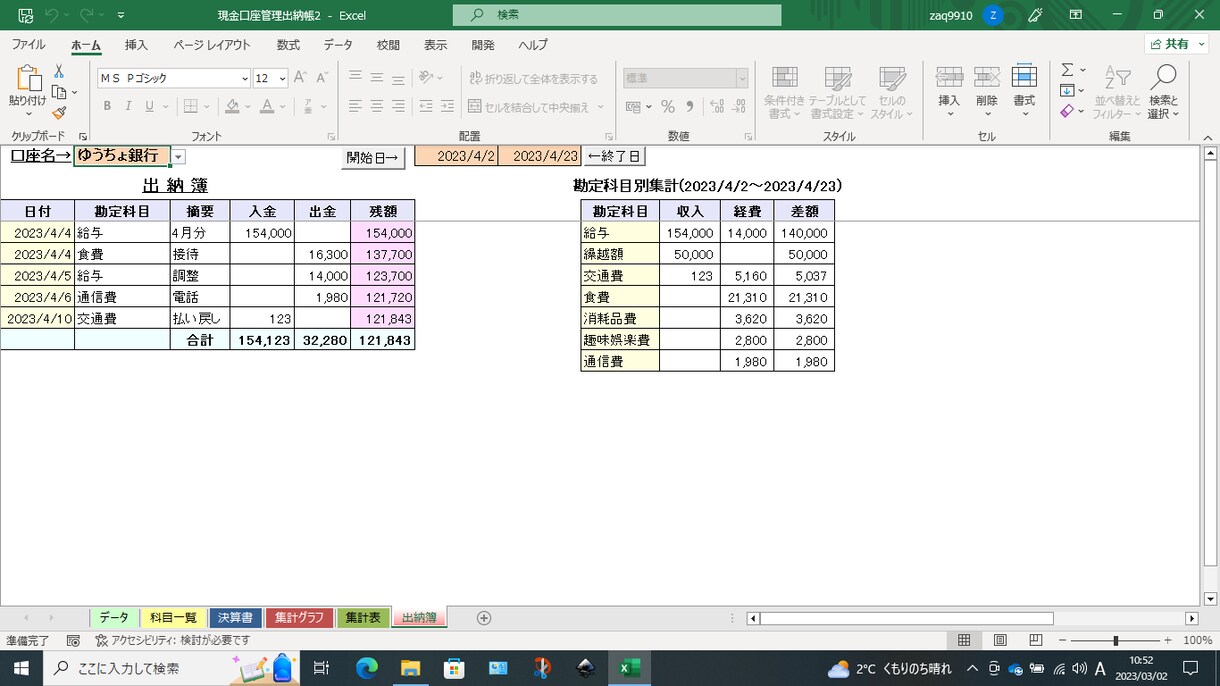Screen dimensions: 1220x686
Task: Toggle Center horizontal alignment
Action: pyautogui.click(x=377, y=107)
